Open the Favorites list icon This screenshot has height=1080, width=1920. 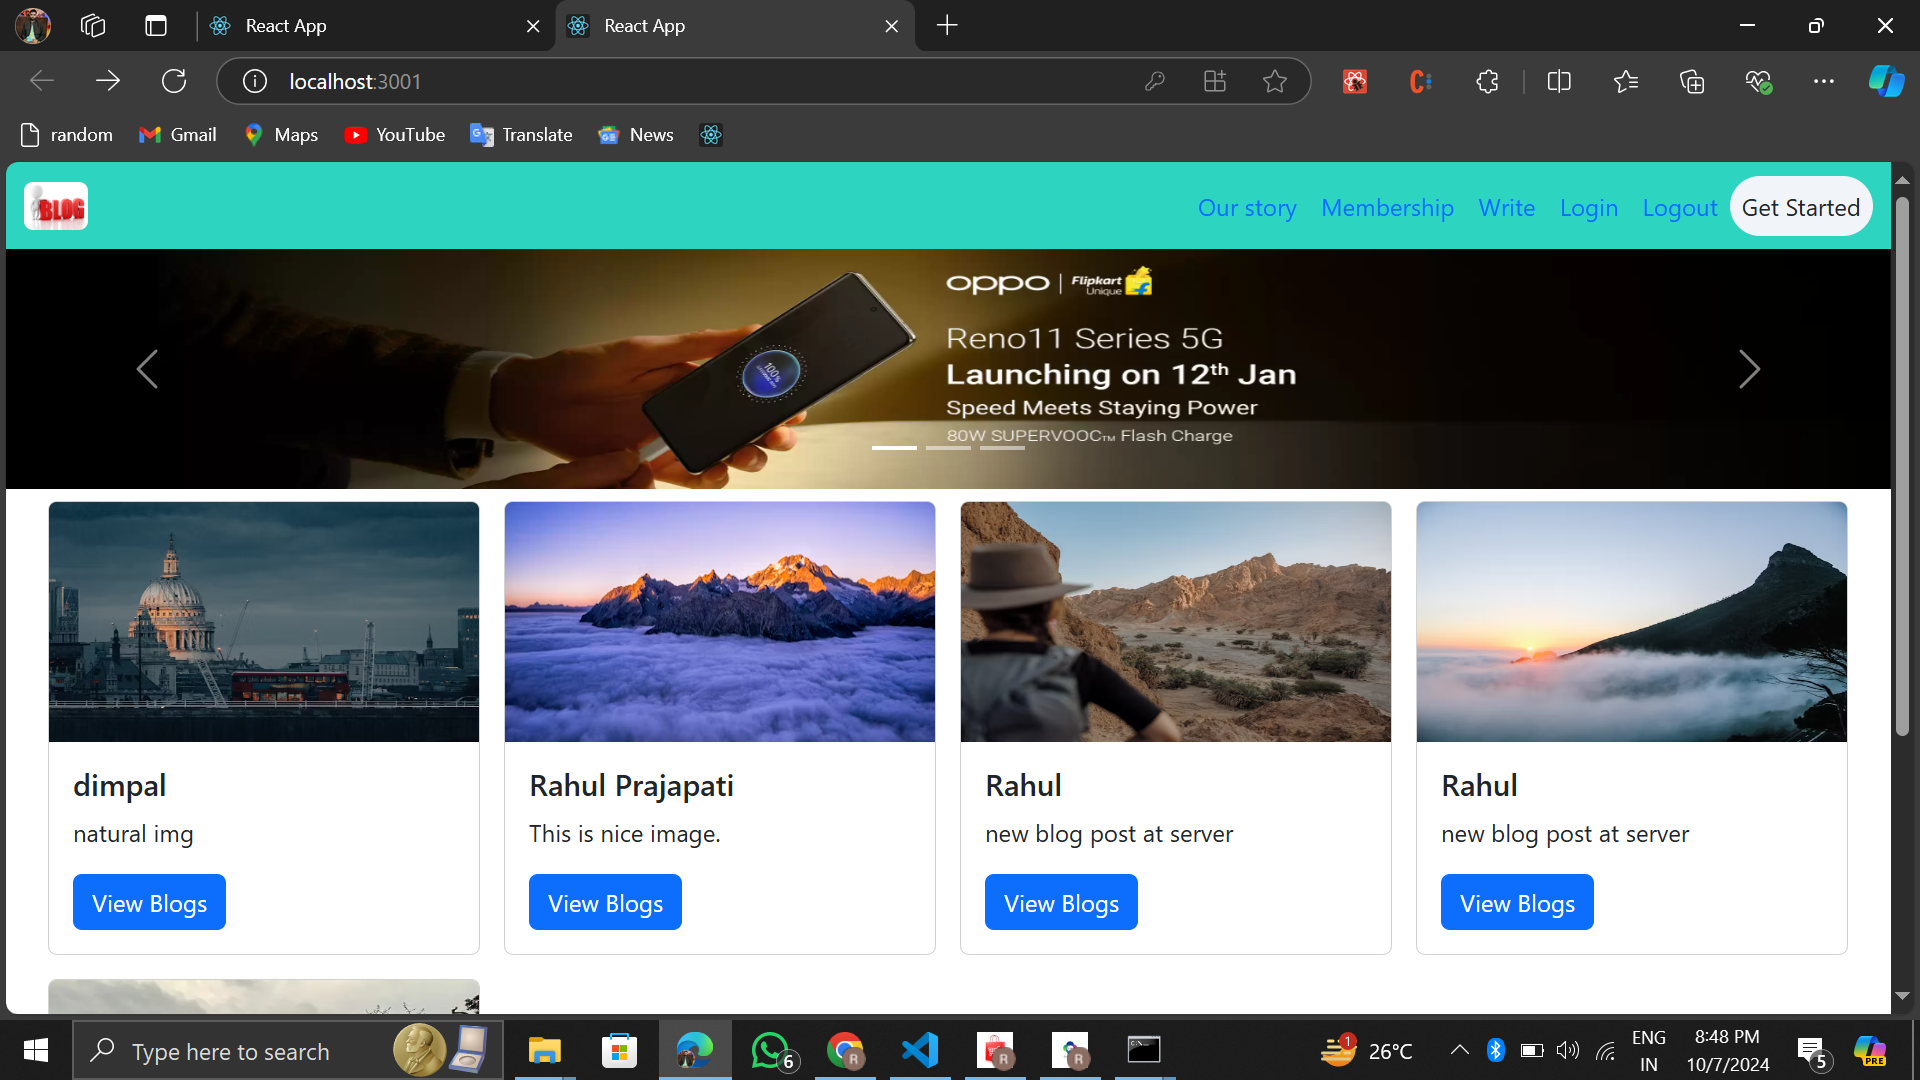tap(1626, 81)
